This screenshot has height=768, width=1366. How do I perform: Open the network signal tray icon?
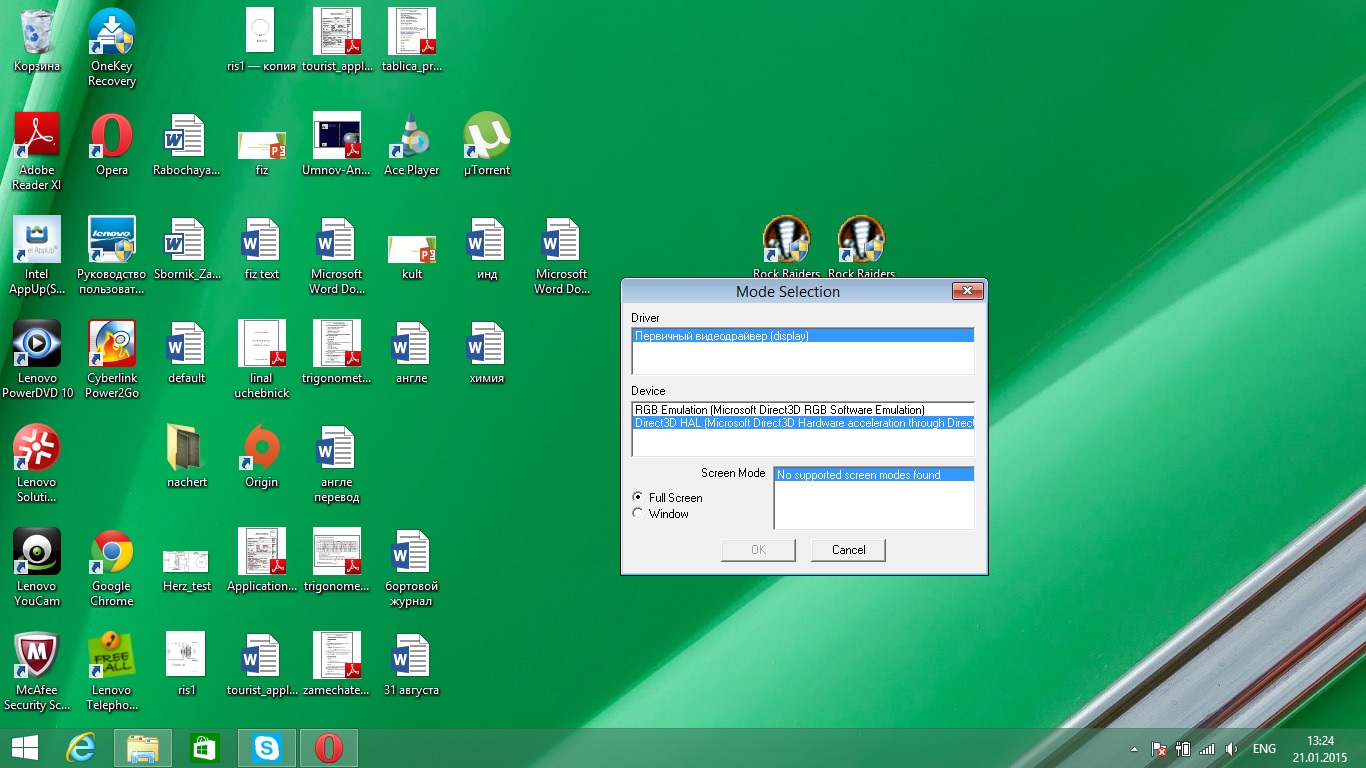pyautogui.click(x=1207, y=749)
